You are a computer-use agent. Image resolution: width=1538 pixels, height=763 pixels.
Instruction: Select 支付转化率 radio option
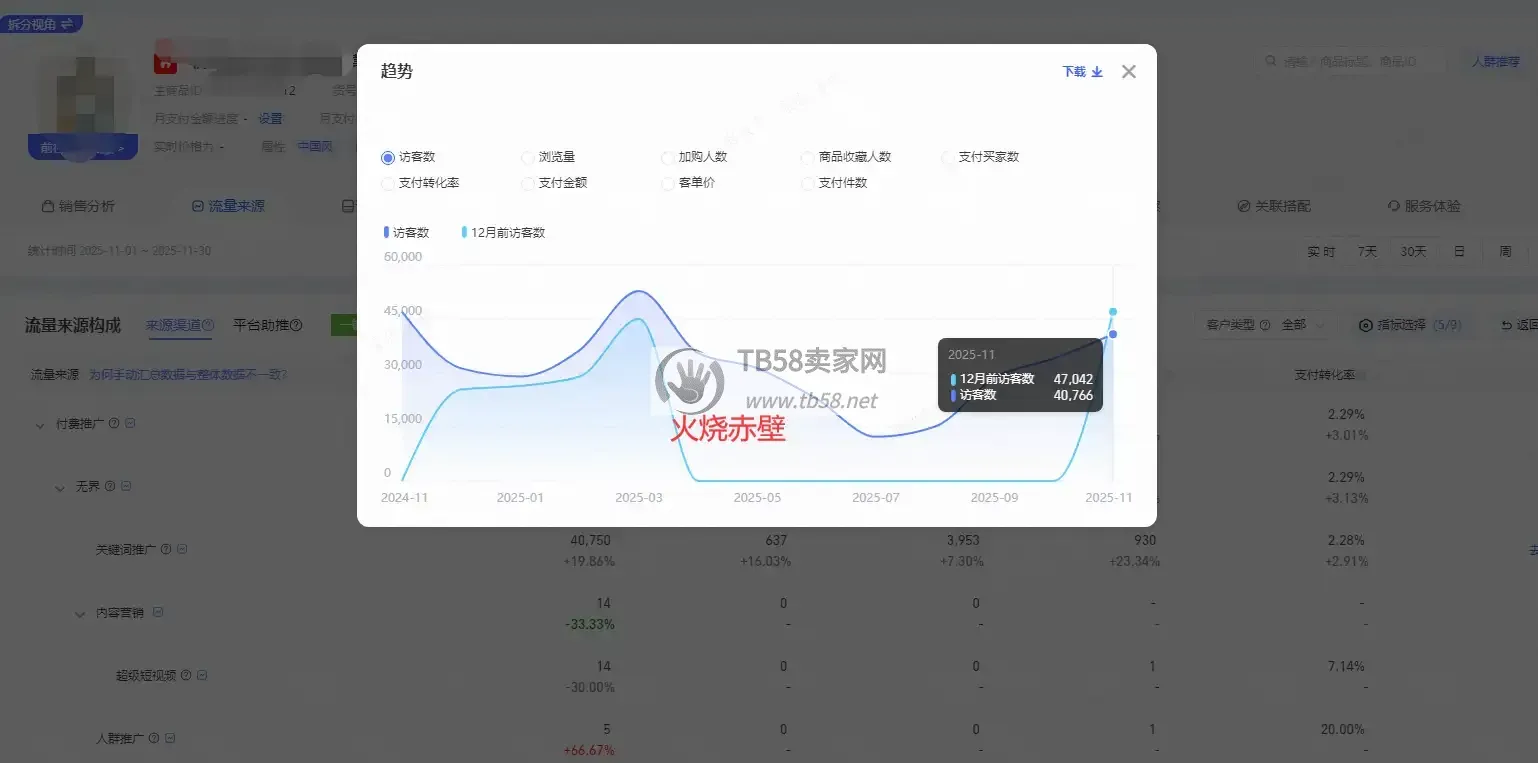388,183
